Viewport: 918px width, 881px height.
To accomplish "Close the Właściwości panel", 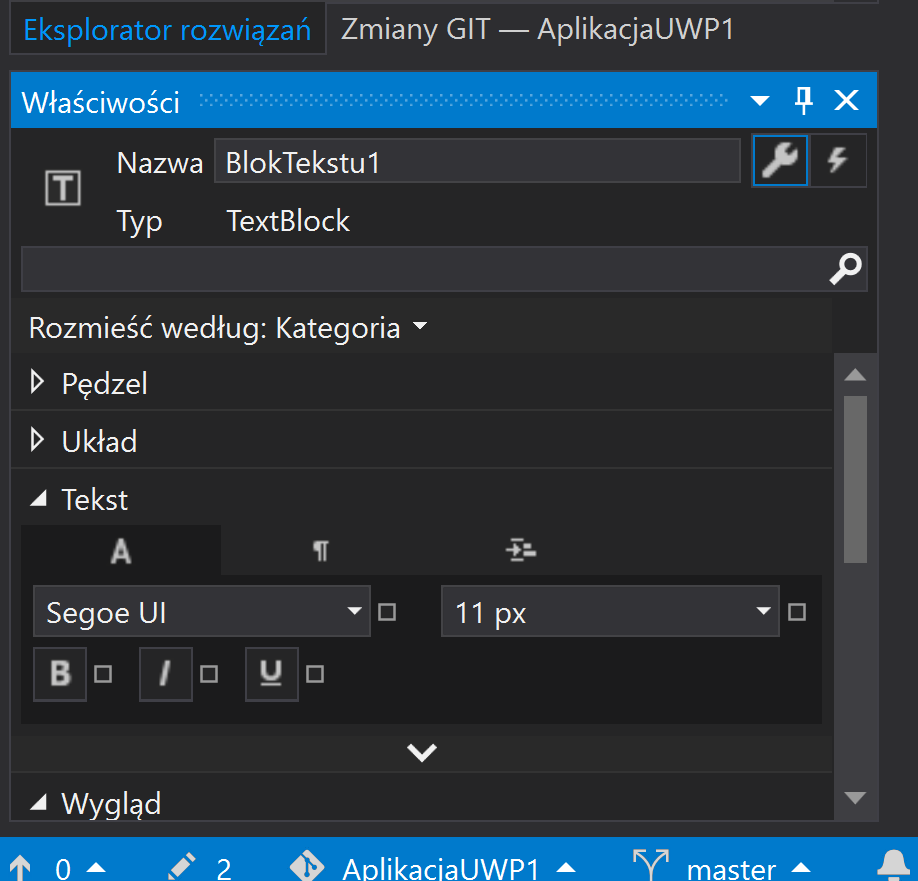I will (x=847, y=101).
